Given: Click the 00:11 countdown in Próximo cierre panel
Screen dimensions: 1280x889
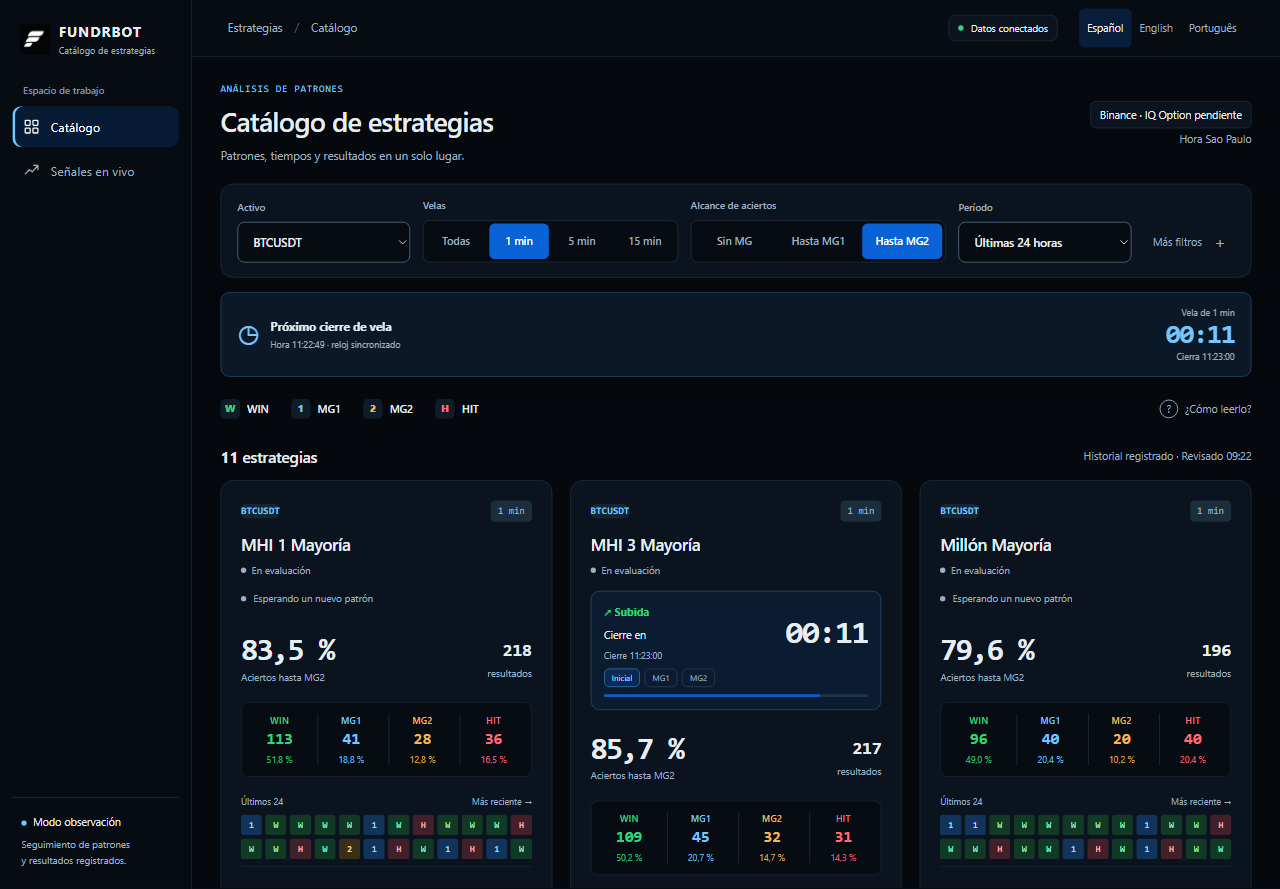Looking at the screenshot, I should pos(1200,335).
